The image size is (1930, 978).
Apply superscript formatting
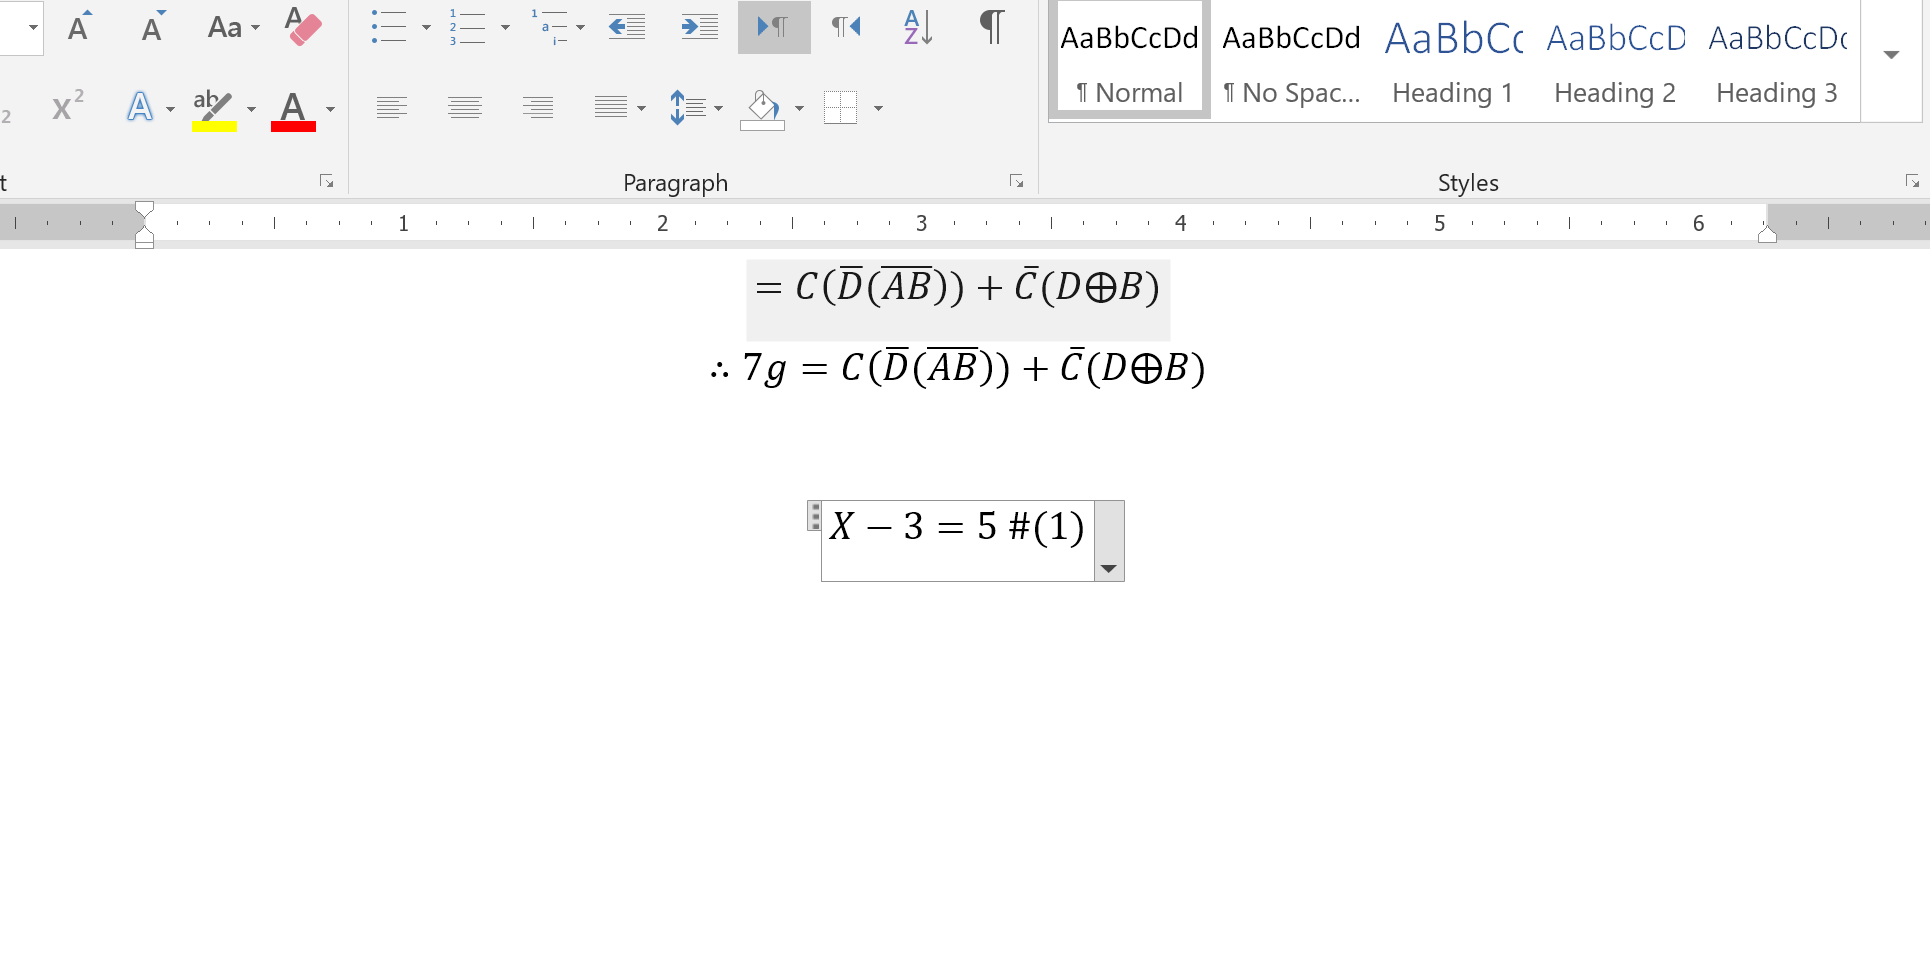[x=67, y=106]
